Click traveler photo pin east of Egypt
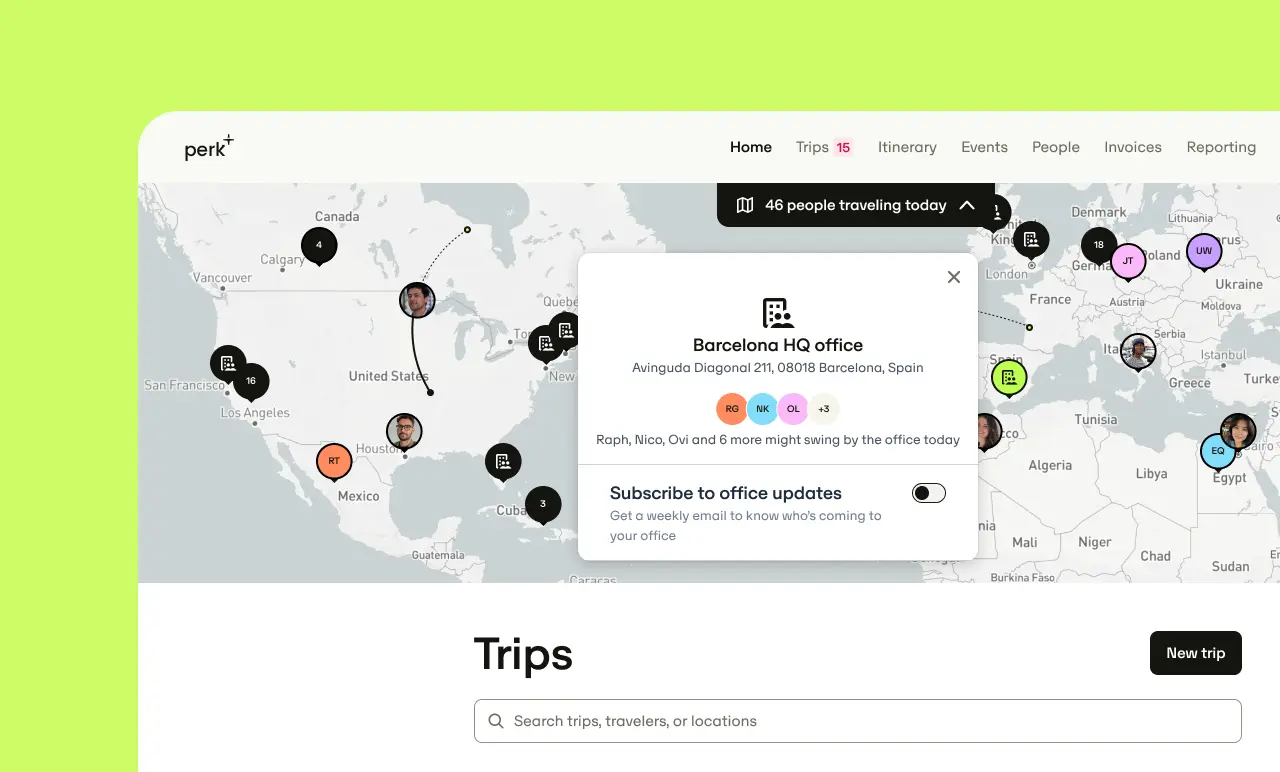The width and height of the screenshot is (1280, 772). pyautogui.click(x=1238, y=431)
